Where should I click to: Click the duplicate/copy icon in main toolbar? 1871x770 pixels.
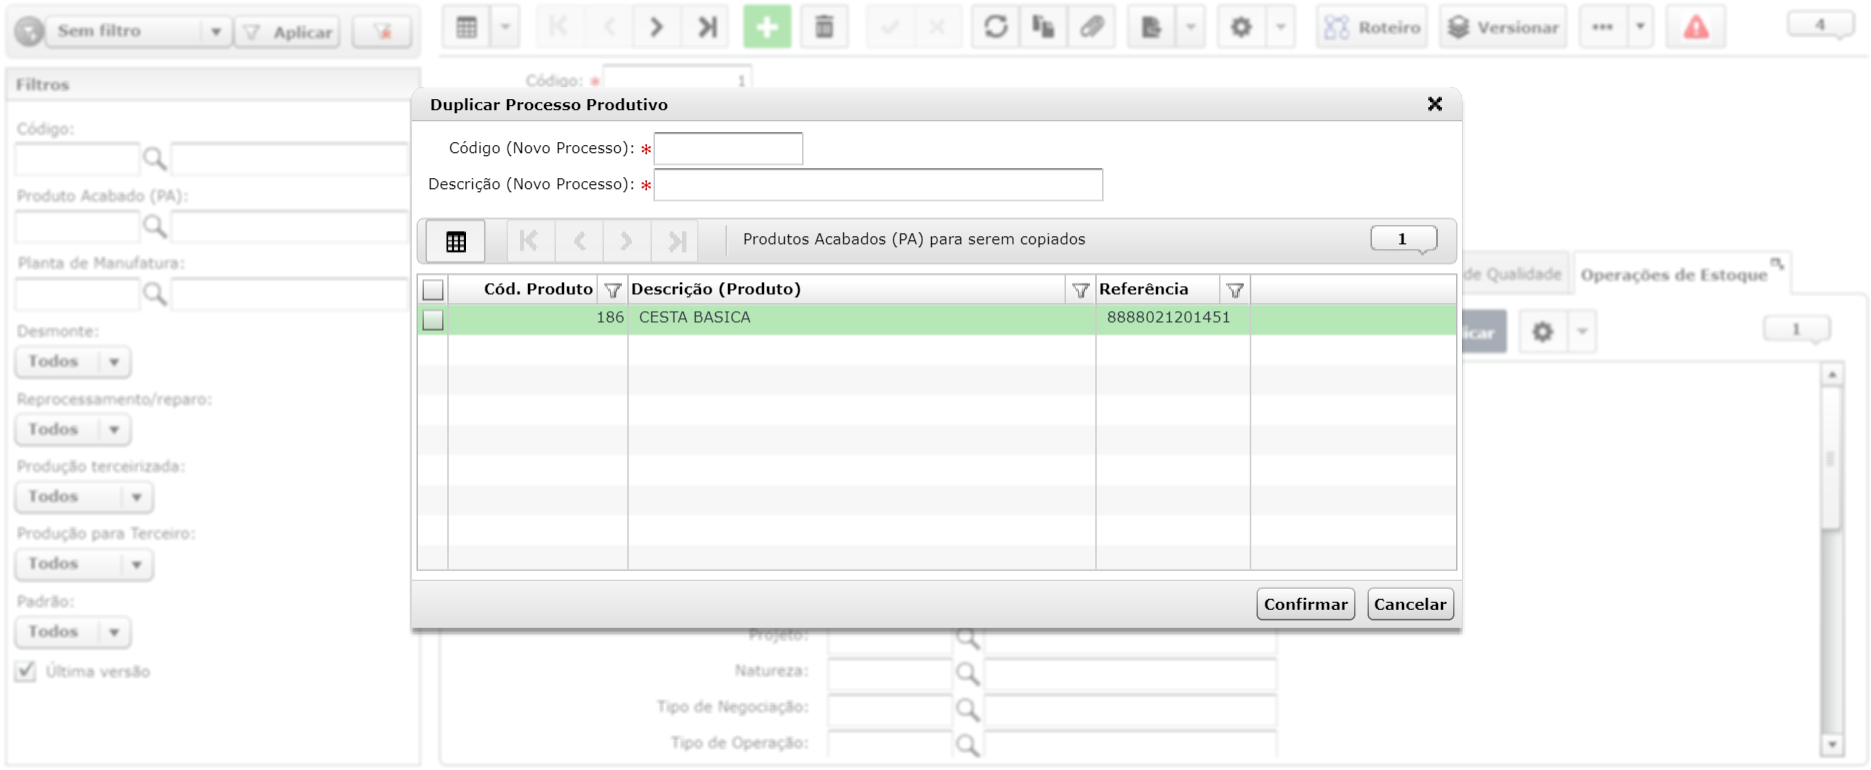pyautogui.click(x=1043, y=27)
